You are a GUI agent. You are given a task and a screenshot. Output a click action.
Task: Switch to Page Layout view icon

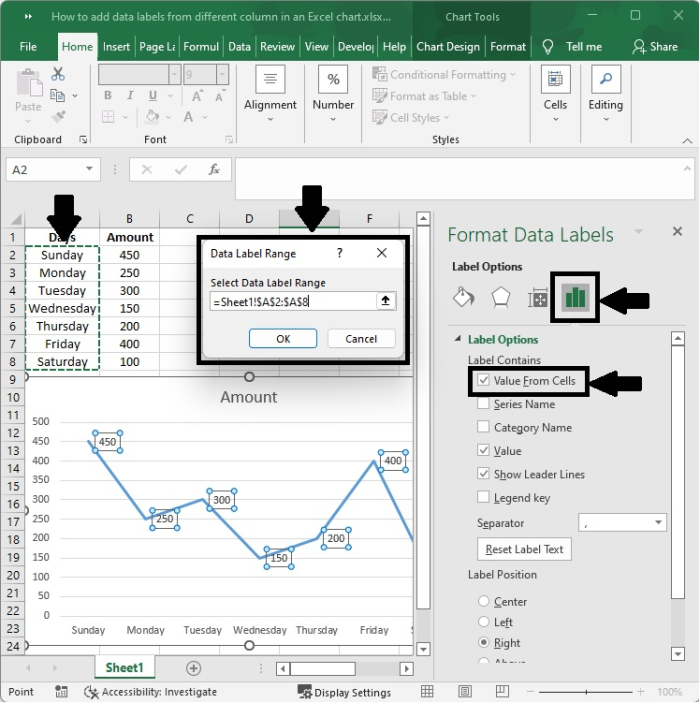click(465, 691)
